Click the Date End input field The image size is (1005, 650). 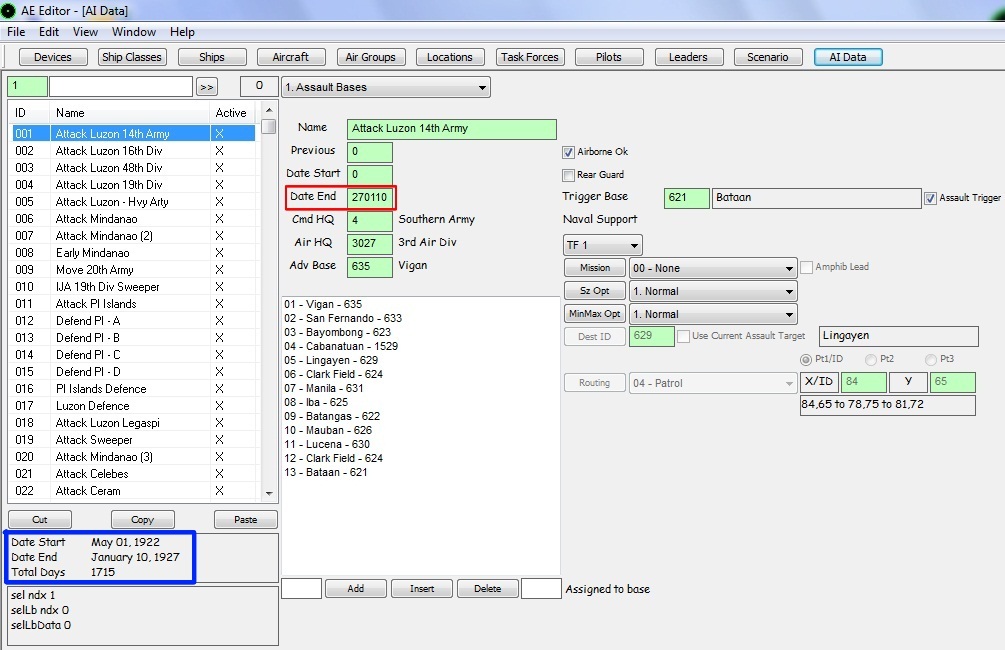point(370,197)
